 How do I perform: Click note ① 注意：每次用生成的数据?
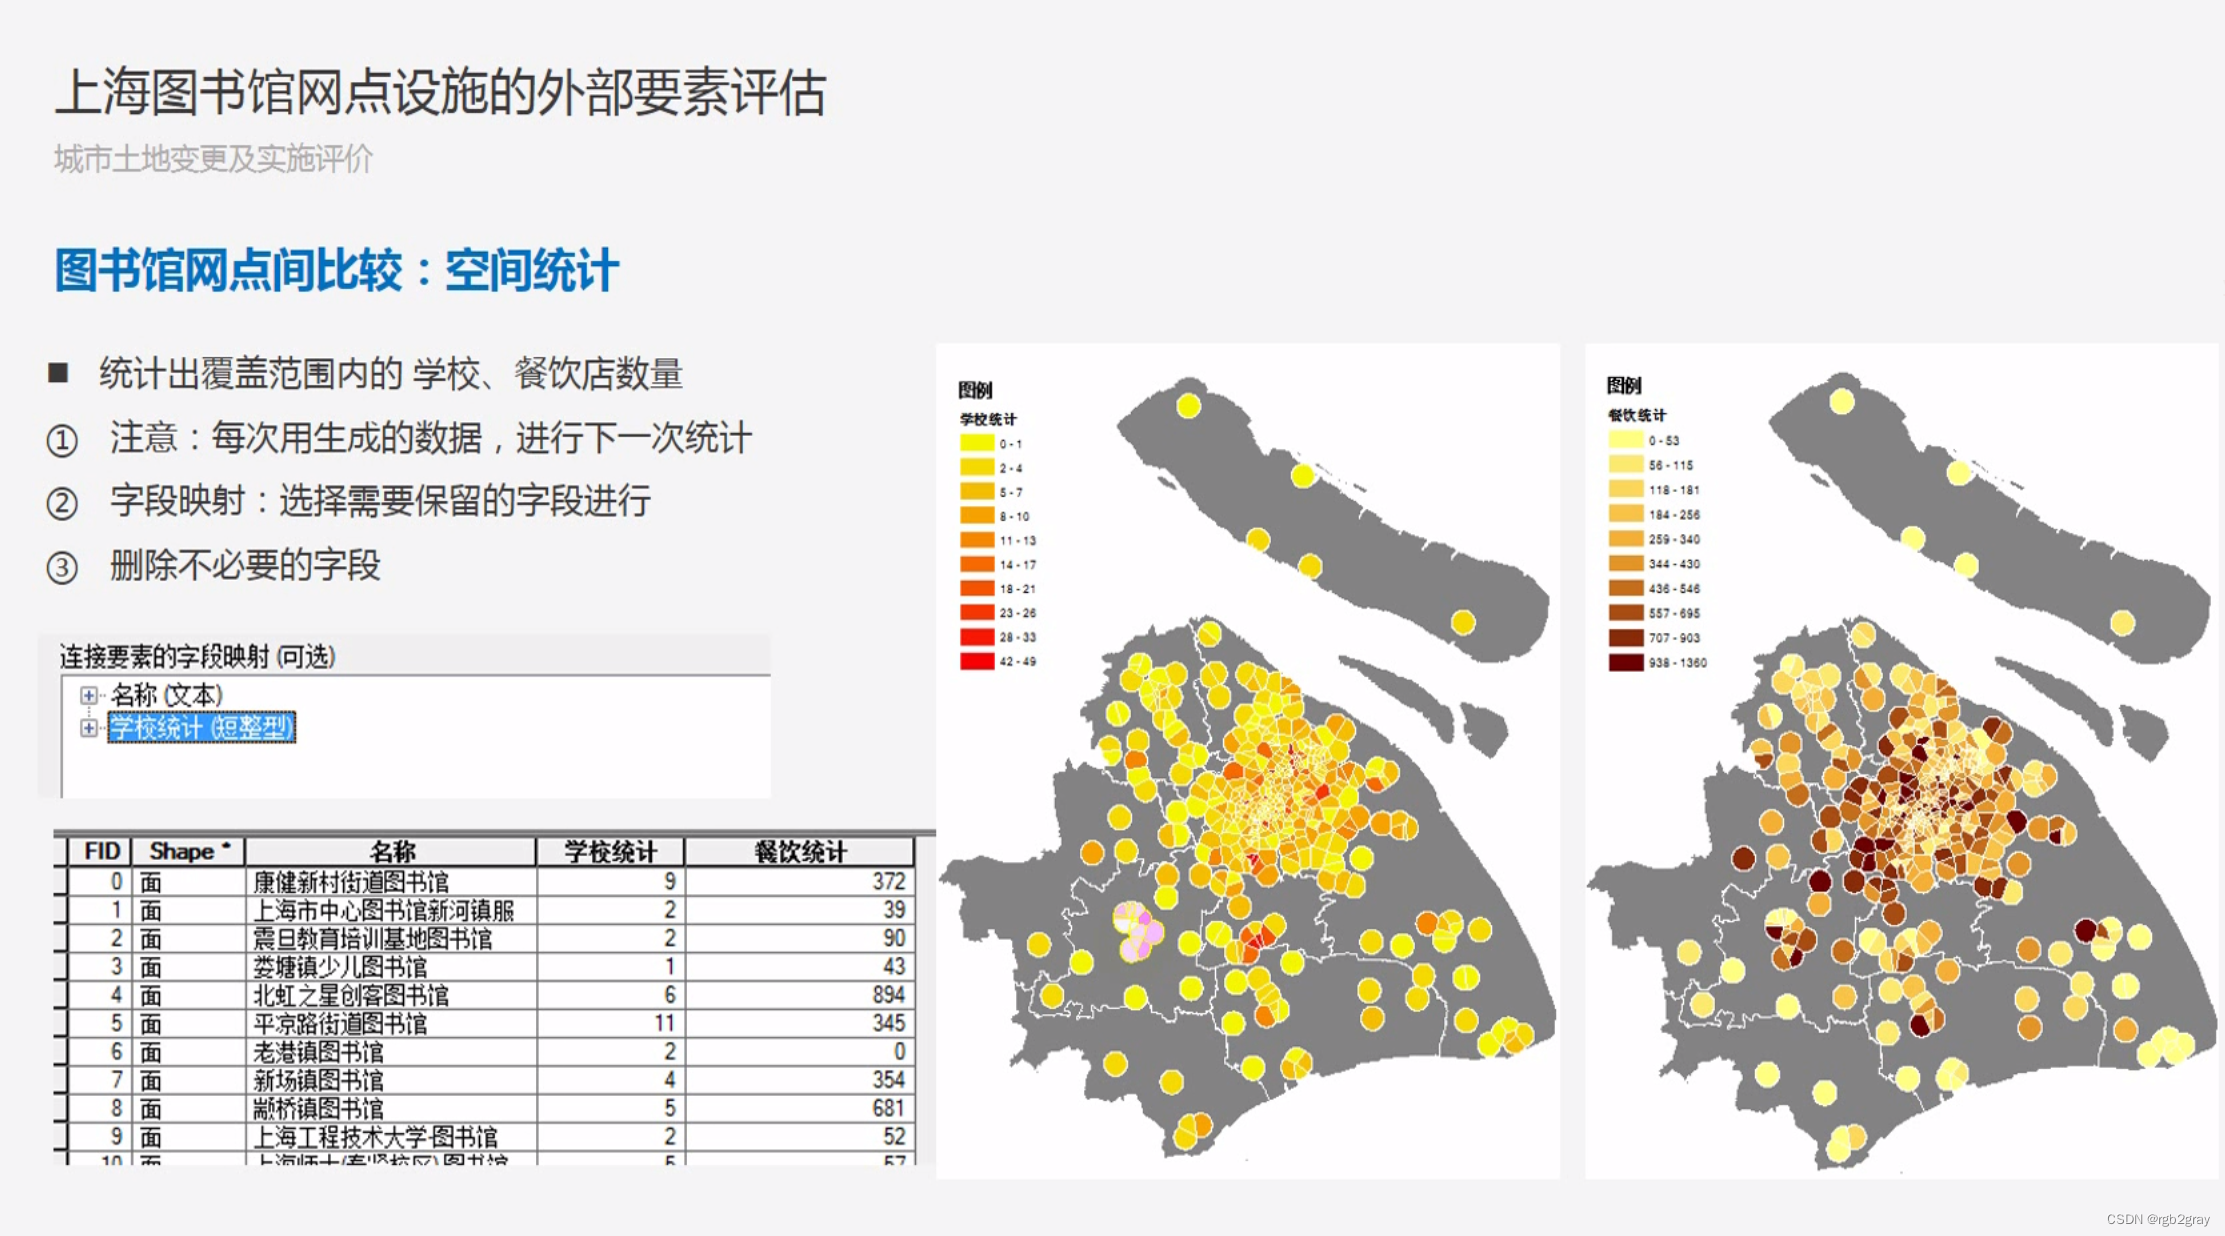pyautogui.click(x=430, y=438)
